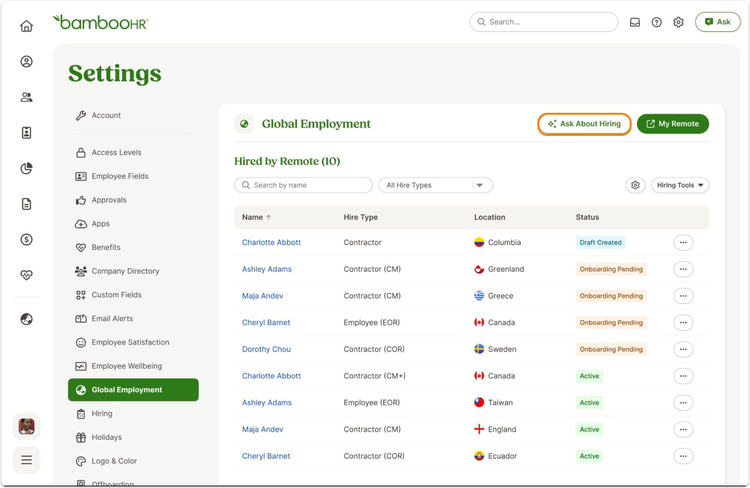Select Employee Fields in settings menu
750x488 pixels.
(120, 176)
